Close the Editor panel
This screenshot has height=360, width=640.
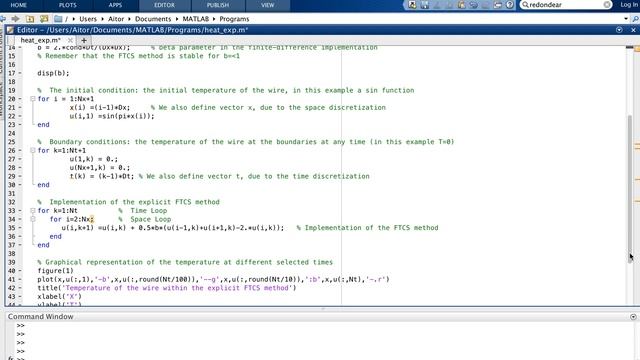[633, 30]
